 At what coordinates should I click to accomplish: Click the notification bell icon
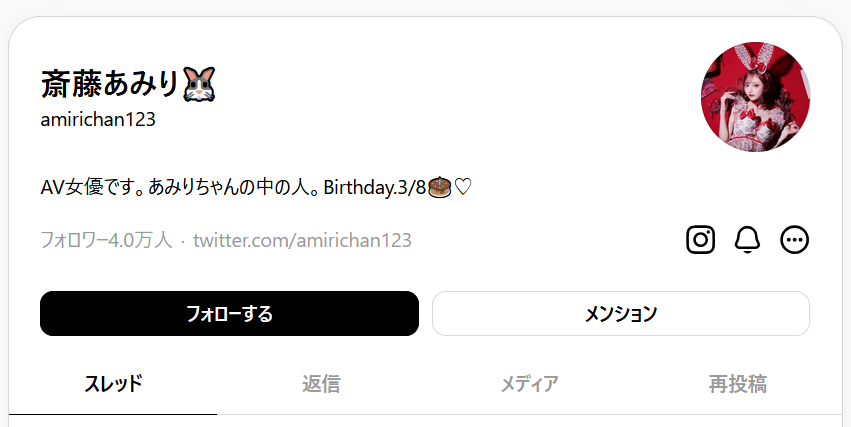[x=747, y=240]
